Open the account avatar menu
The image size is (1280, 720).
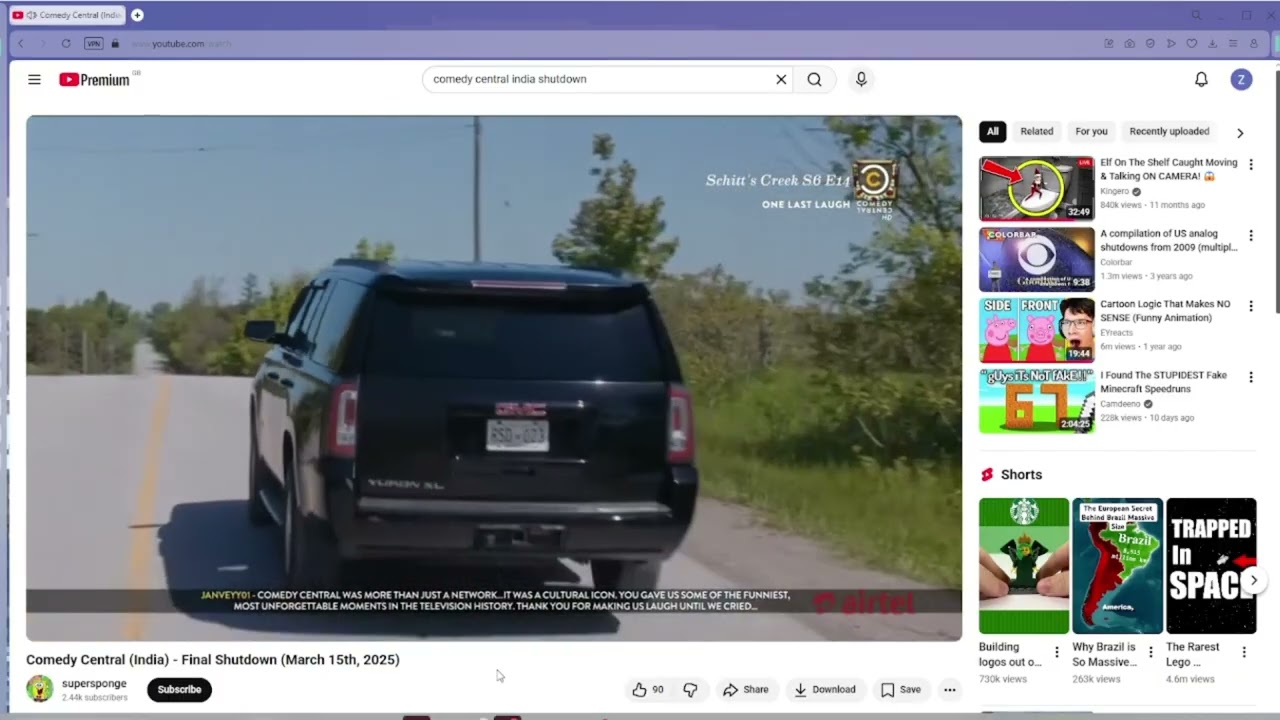1241,79
